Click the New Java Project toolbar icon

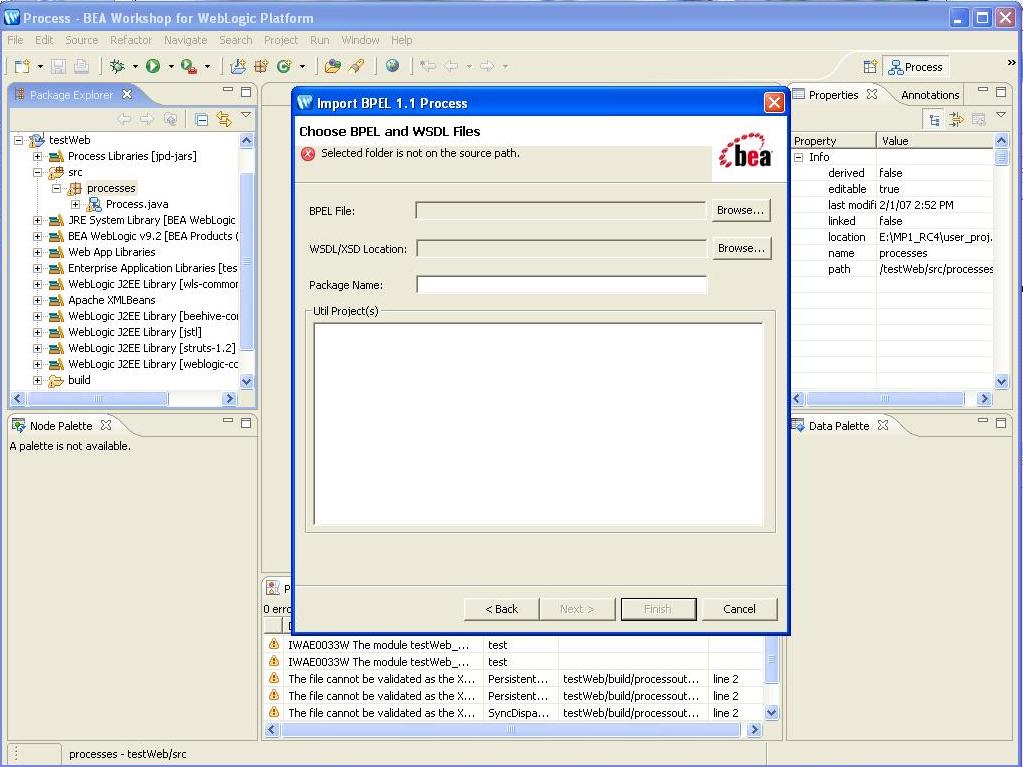pyautogui.click(x=238, y=66)
